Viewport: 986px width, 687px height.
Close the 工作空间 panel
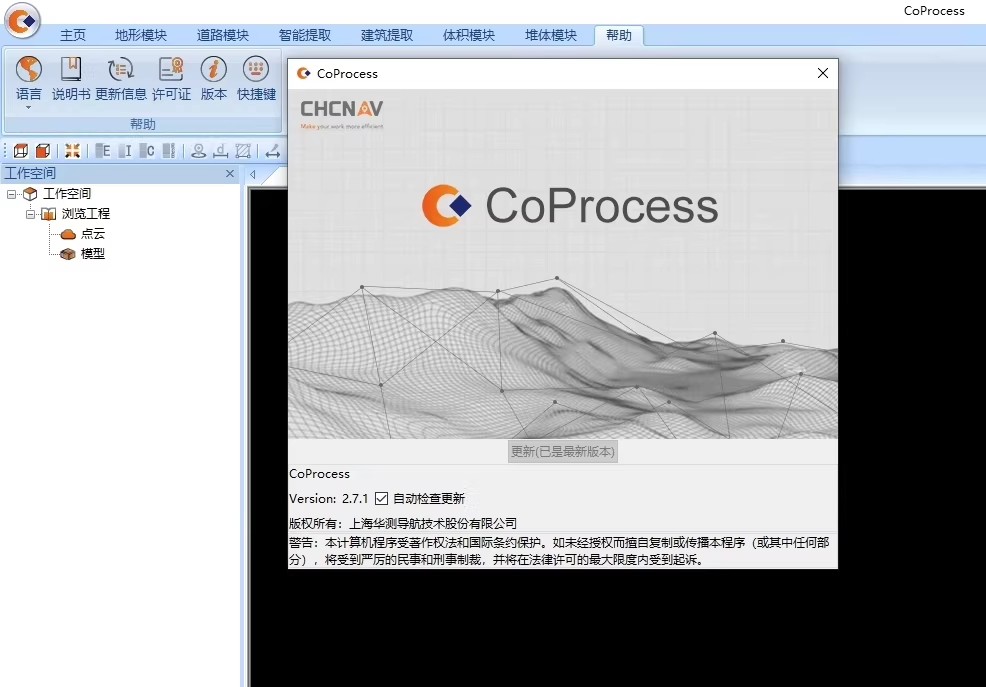tap(230, 173)
